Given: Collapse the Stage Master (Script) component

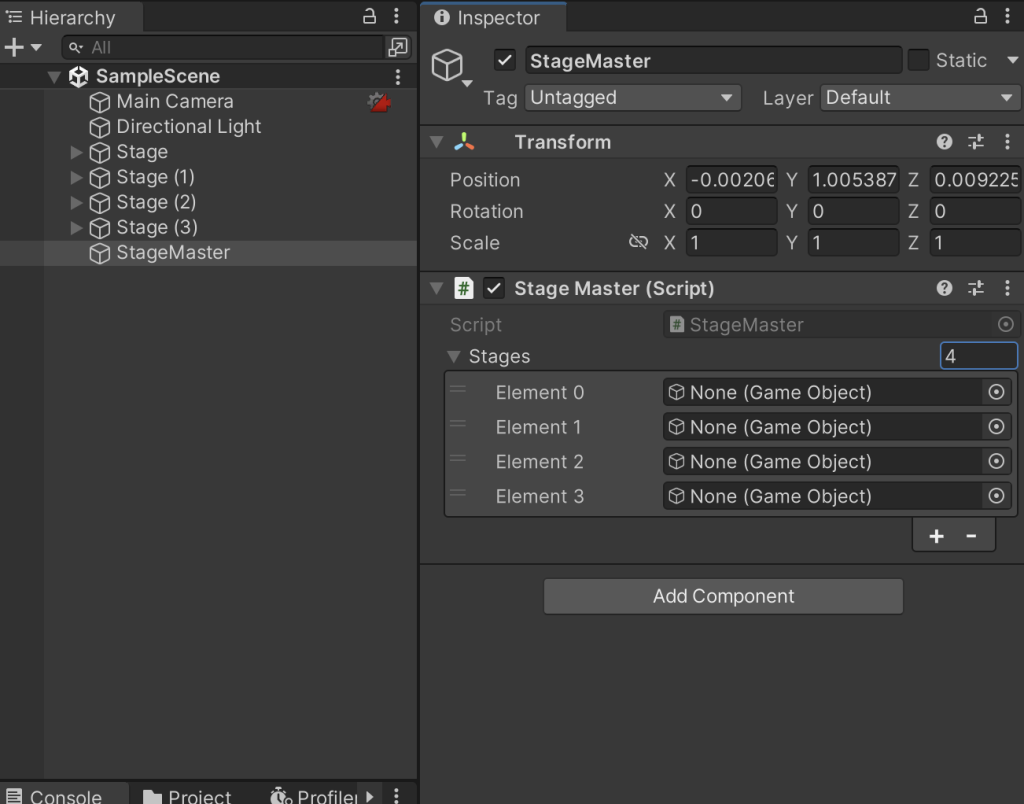Looking at the screenshot, I should pyautogui.click(x=436, y=289).
